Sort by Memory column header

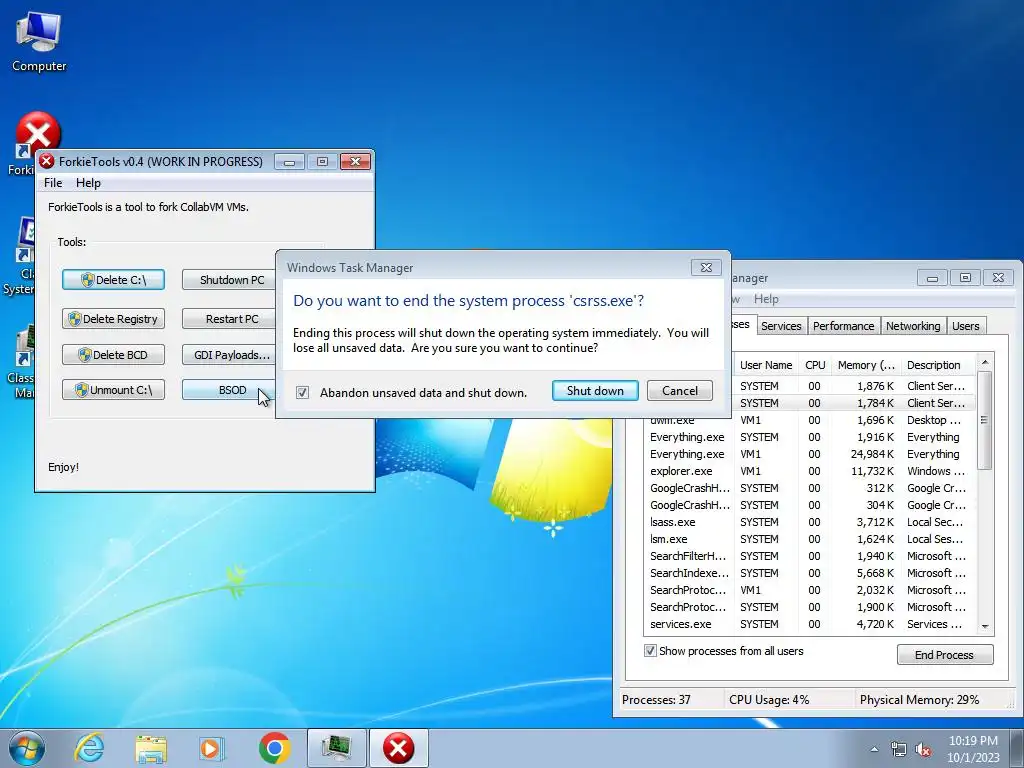coord(866,365)
